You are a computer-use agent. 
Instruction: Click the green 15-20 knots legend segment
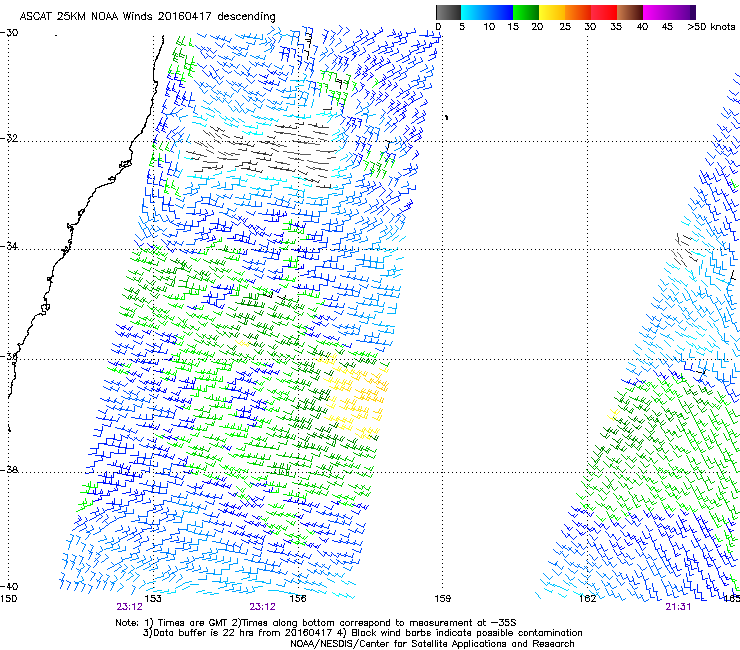click(x=526, y=12)
